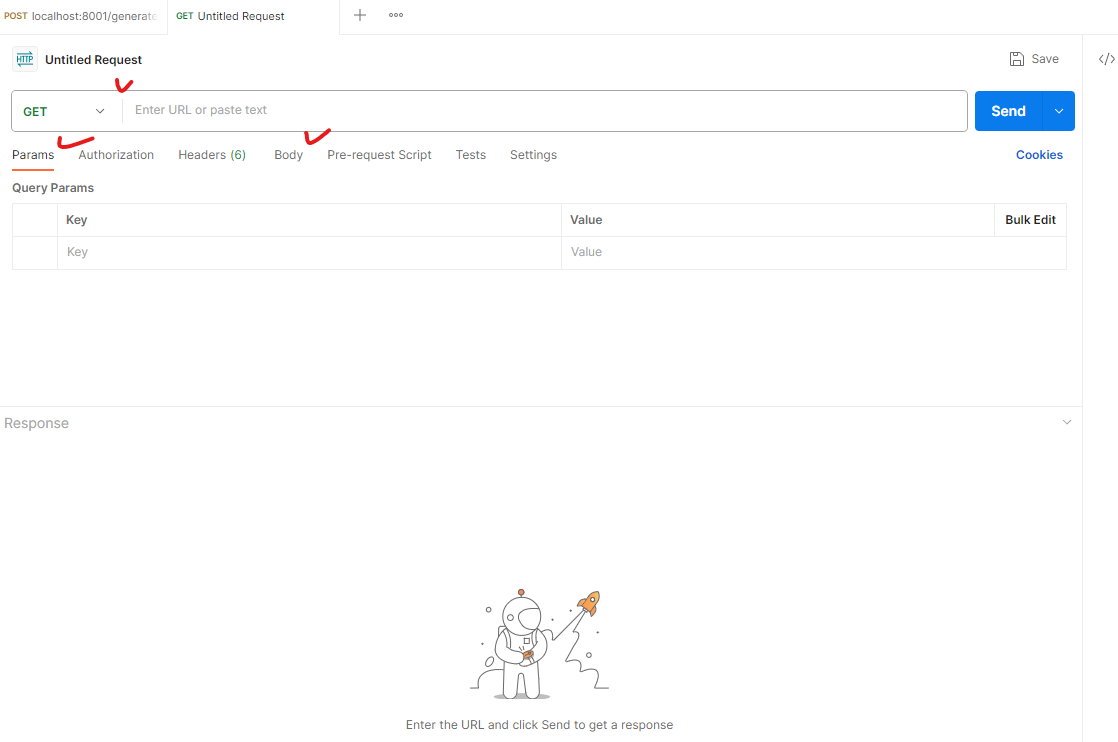Image resolution: width=1118 pixels, height=742 pixels.
Task: Click the query param Key input cell
Action: pyautogui.click(x=309, y=252)
